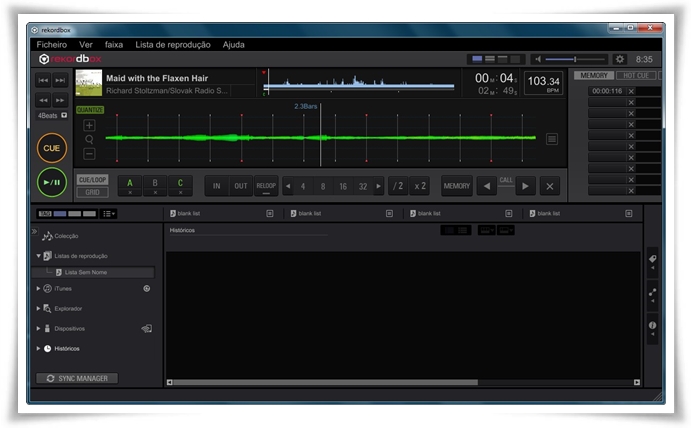Select Lista Sem Nome playlist

86,272
